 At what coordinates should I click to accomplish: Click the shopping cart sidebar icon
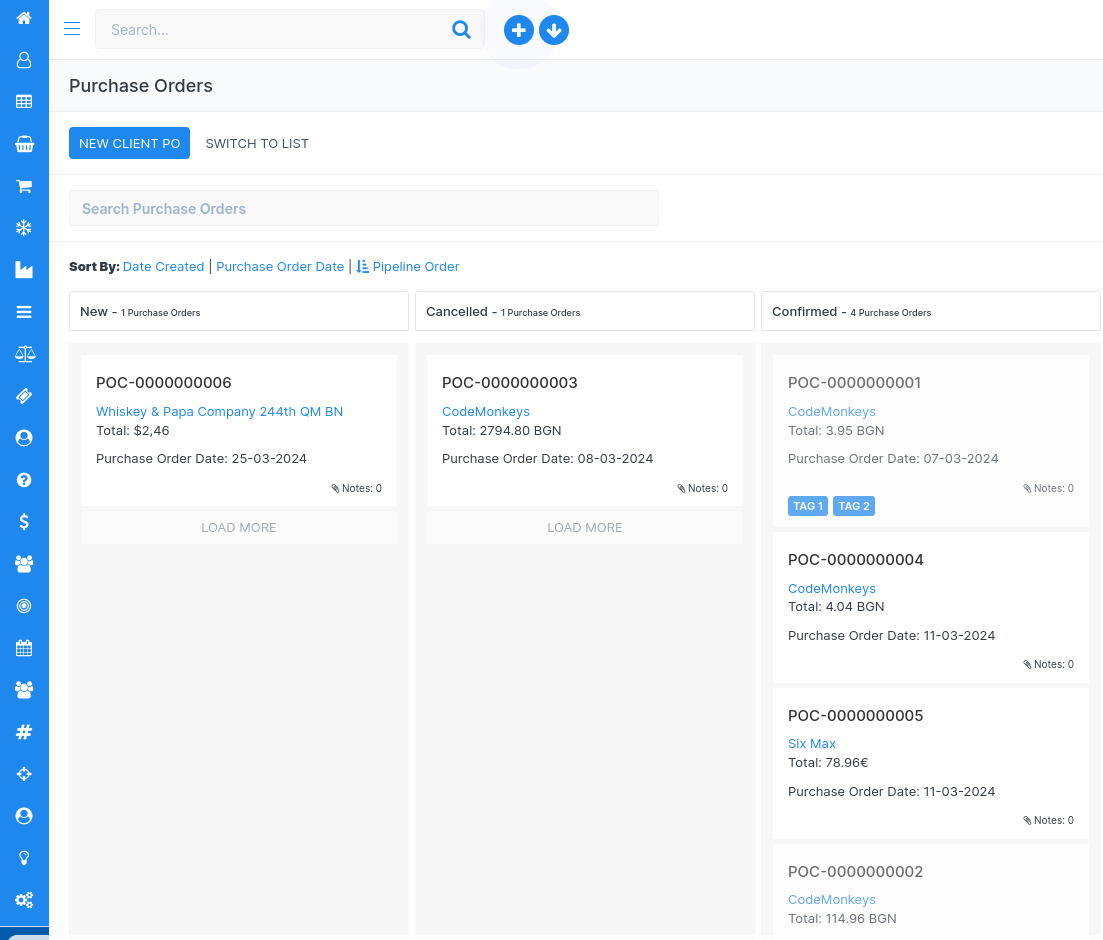[x=24, y=186]
